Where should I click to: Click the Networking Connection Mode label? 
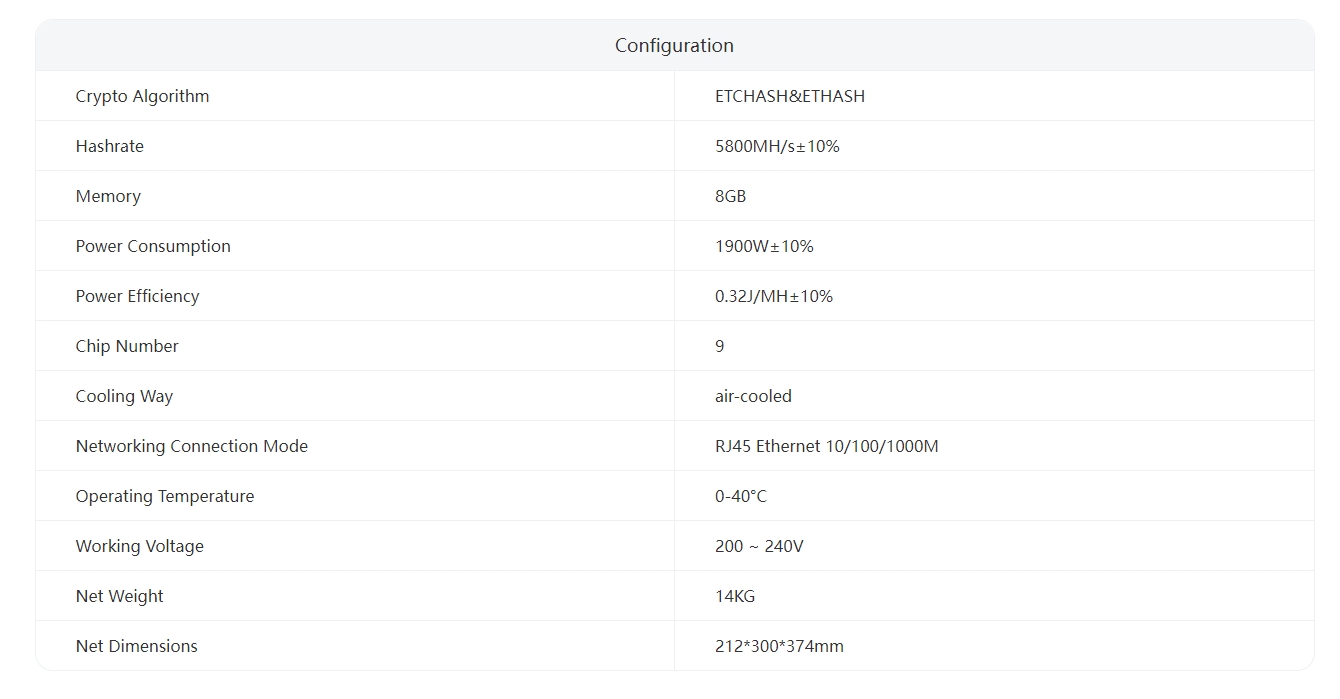(191, 446)
